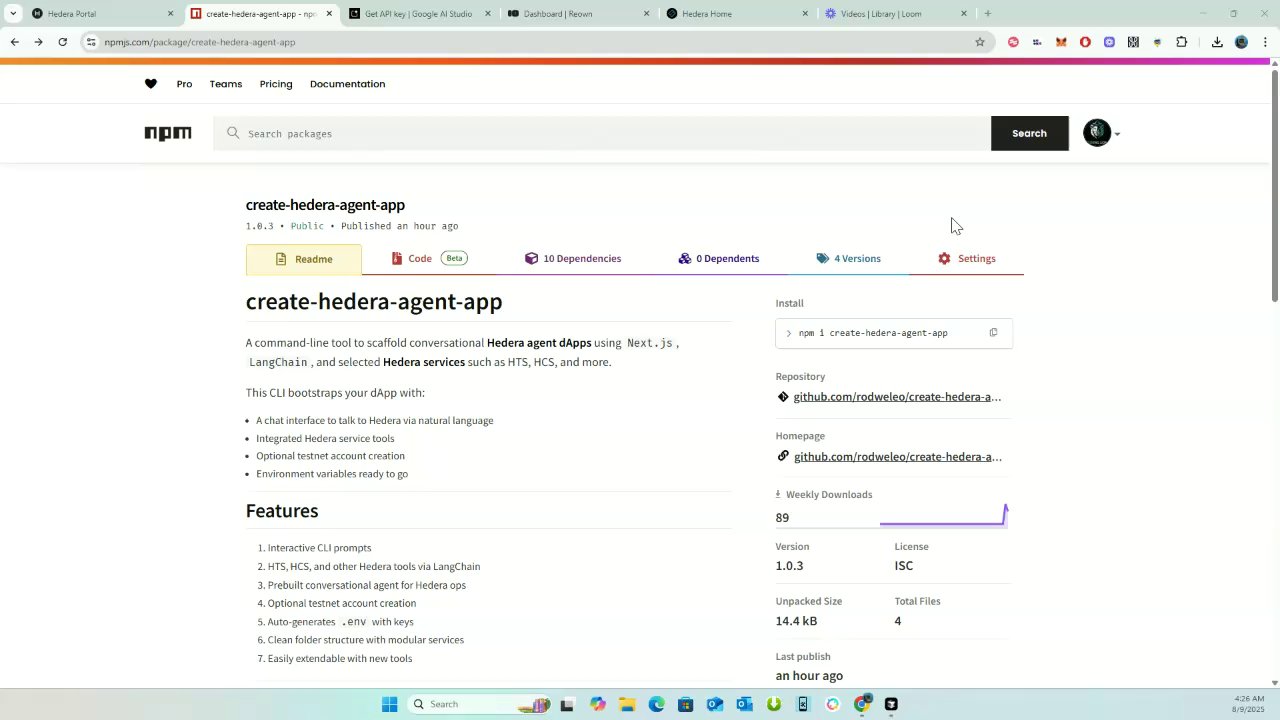Open File Explorer from the taskbar
The image size is (1280, 720).
(627, 704)
